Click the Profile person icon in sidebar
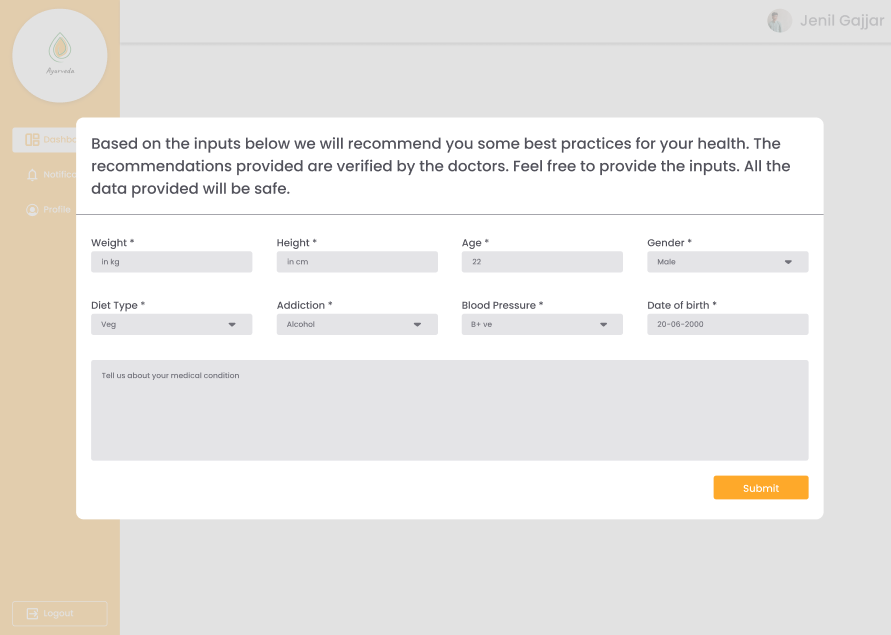The width and height of the screenshot is (891, 635). tap(32, 210)
